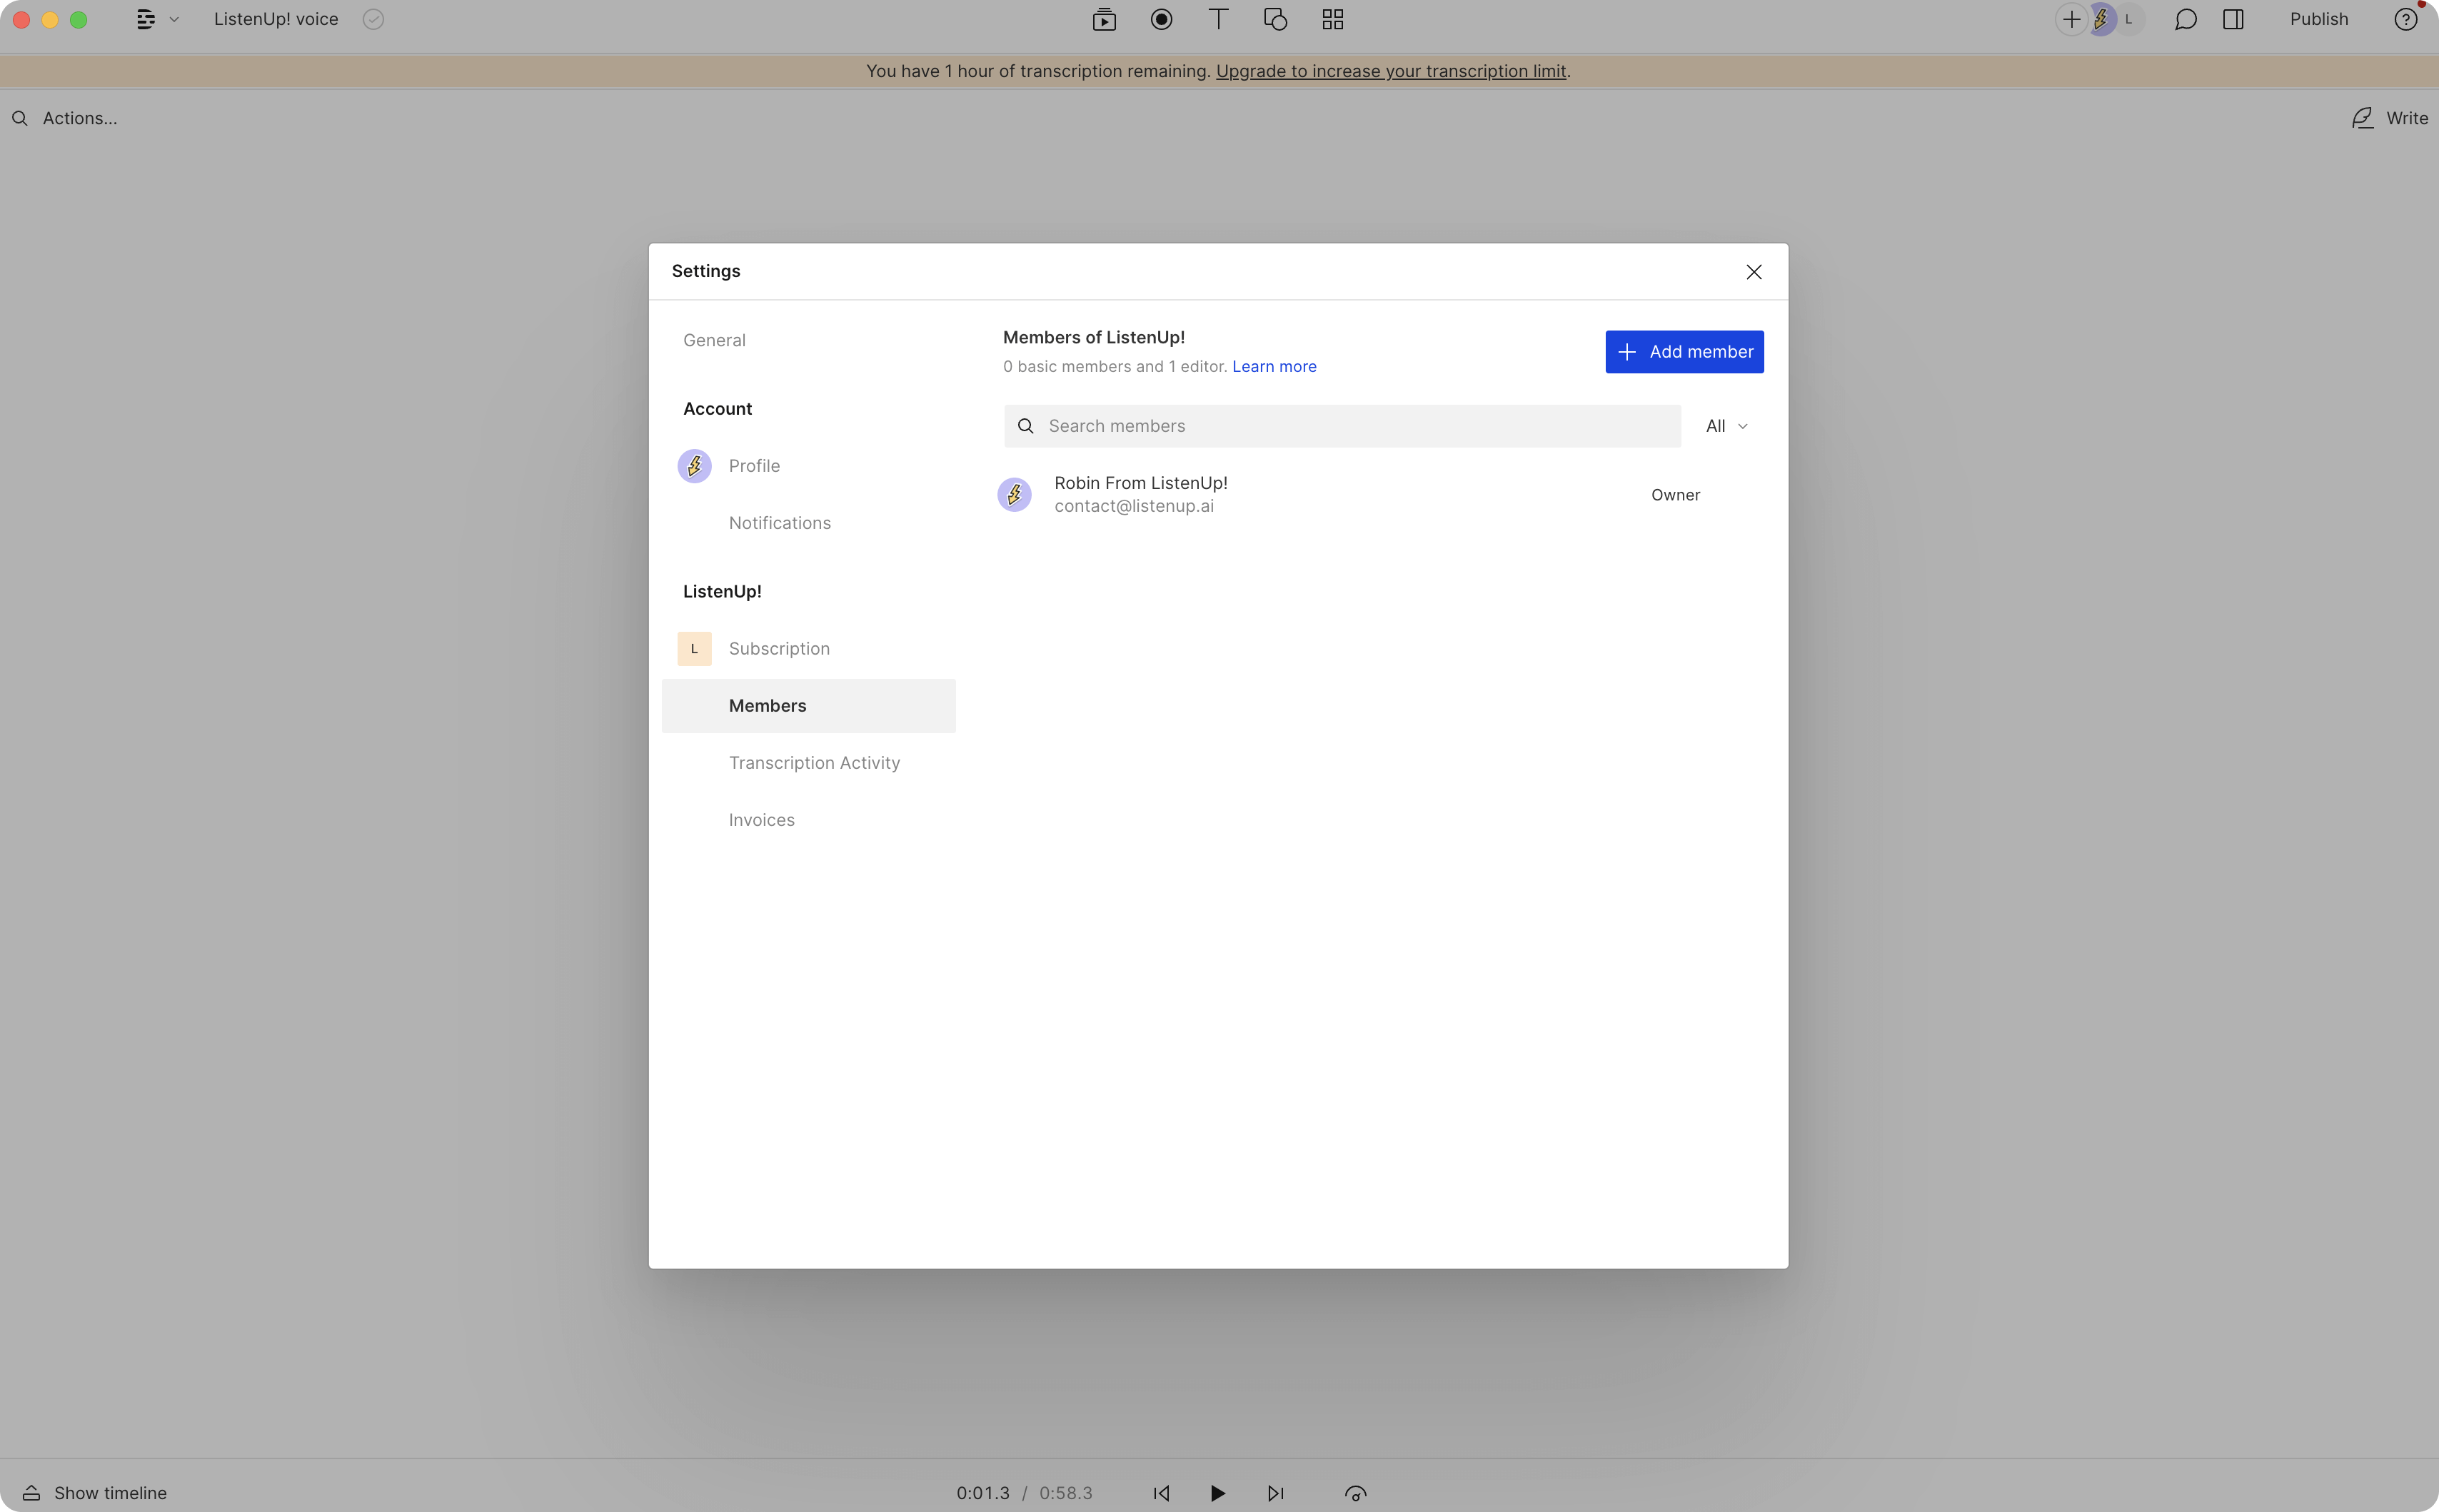Open the project menu icon in title bar
This screenshot has height=1512, width=2439.
coord(146,19)
